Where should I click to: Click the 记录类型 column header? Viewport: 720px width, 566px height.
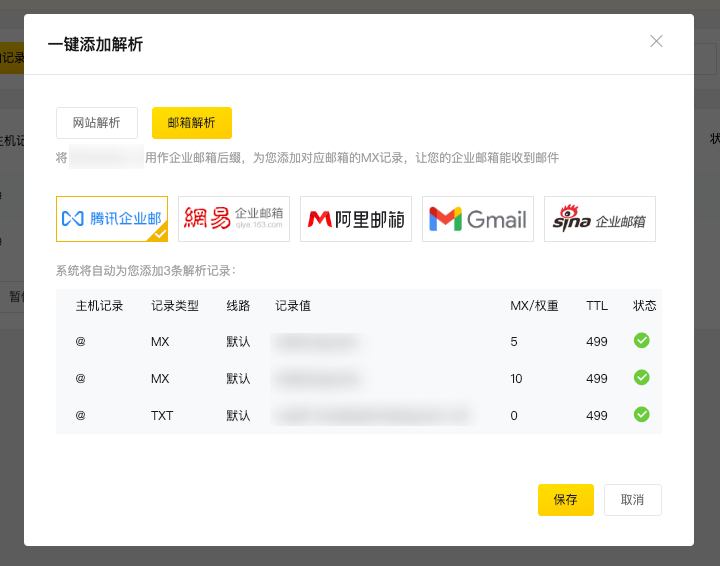[175, 306]
